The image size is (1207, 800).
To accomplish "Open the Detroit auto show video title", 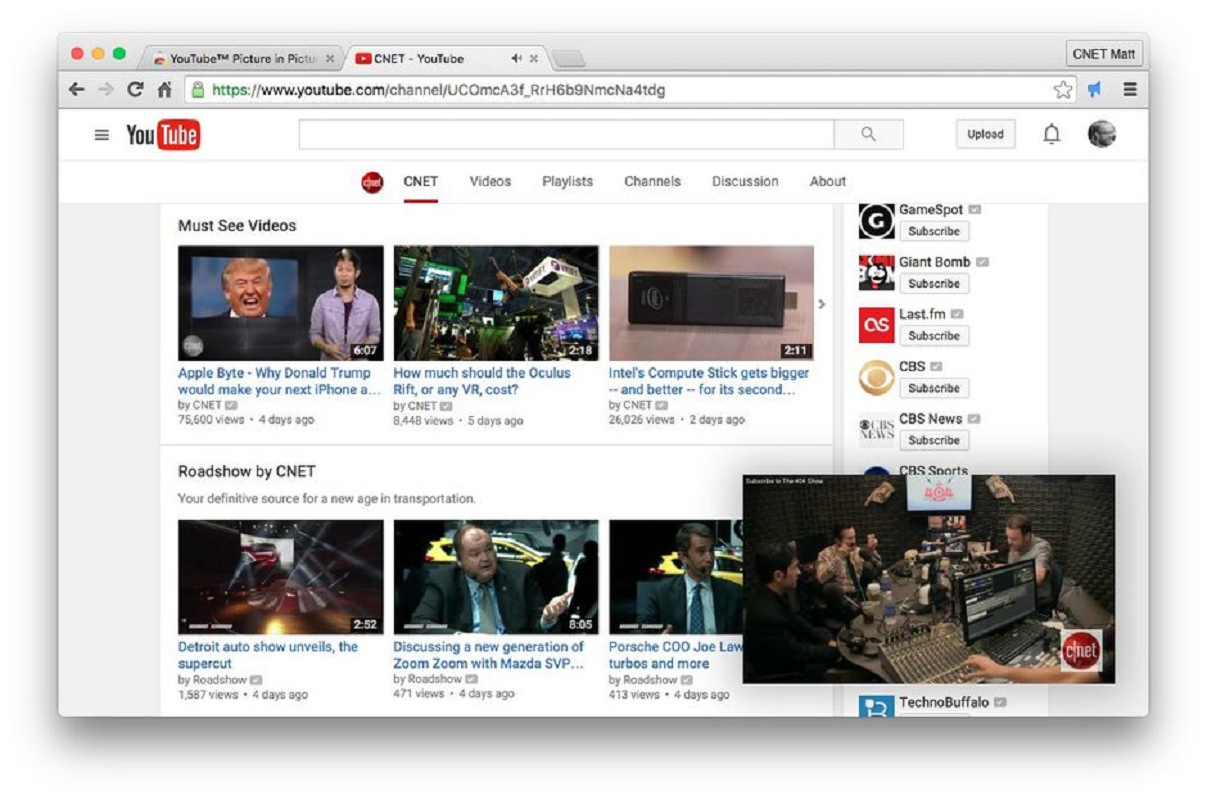I will [268, 655].
